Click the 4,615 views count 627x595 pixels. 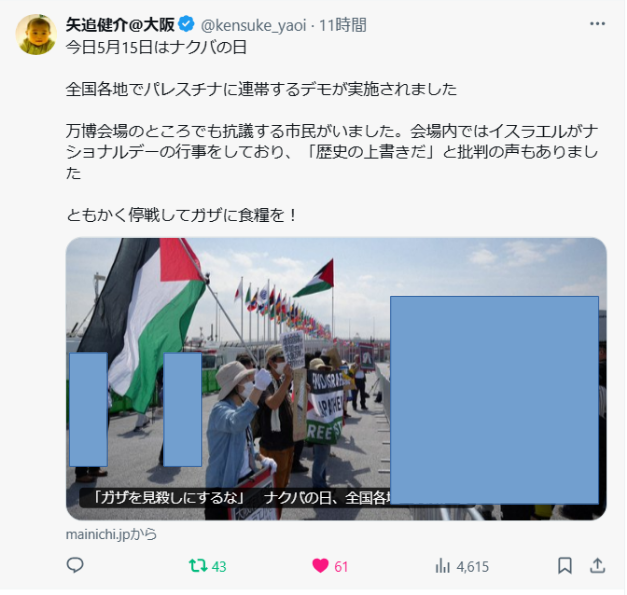pyautogui.click(x=473, y=567)
